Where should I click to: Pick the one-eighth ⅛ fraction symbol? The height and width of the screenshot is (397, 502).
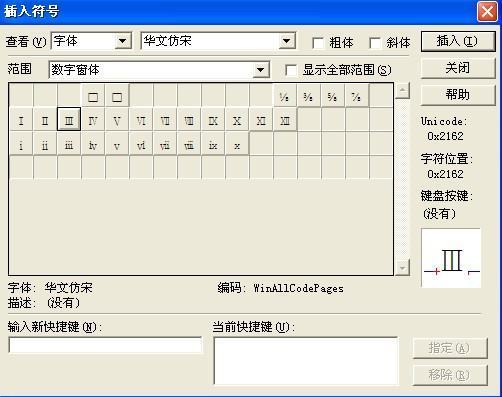pyautogui.click(x=285, y=96)
